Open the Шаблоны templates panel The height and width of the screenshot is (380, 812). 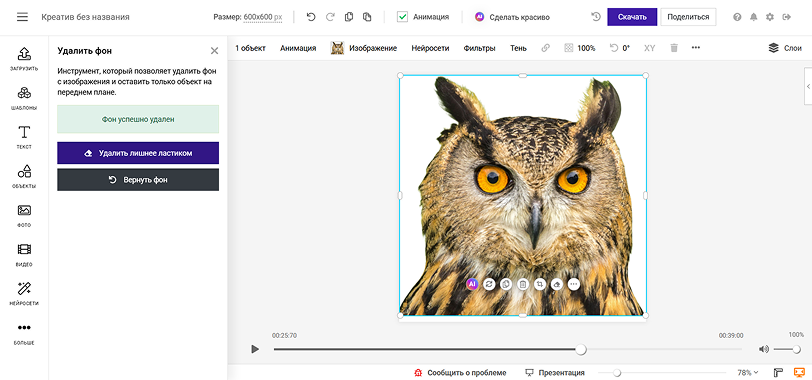[24, 98]
